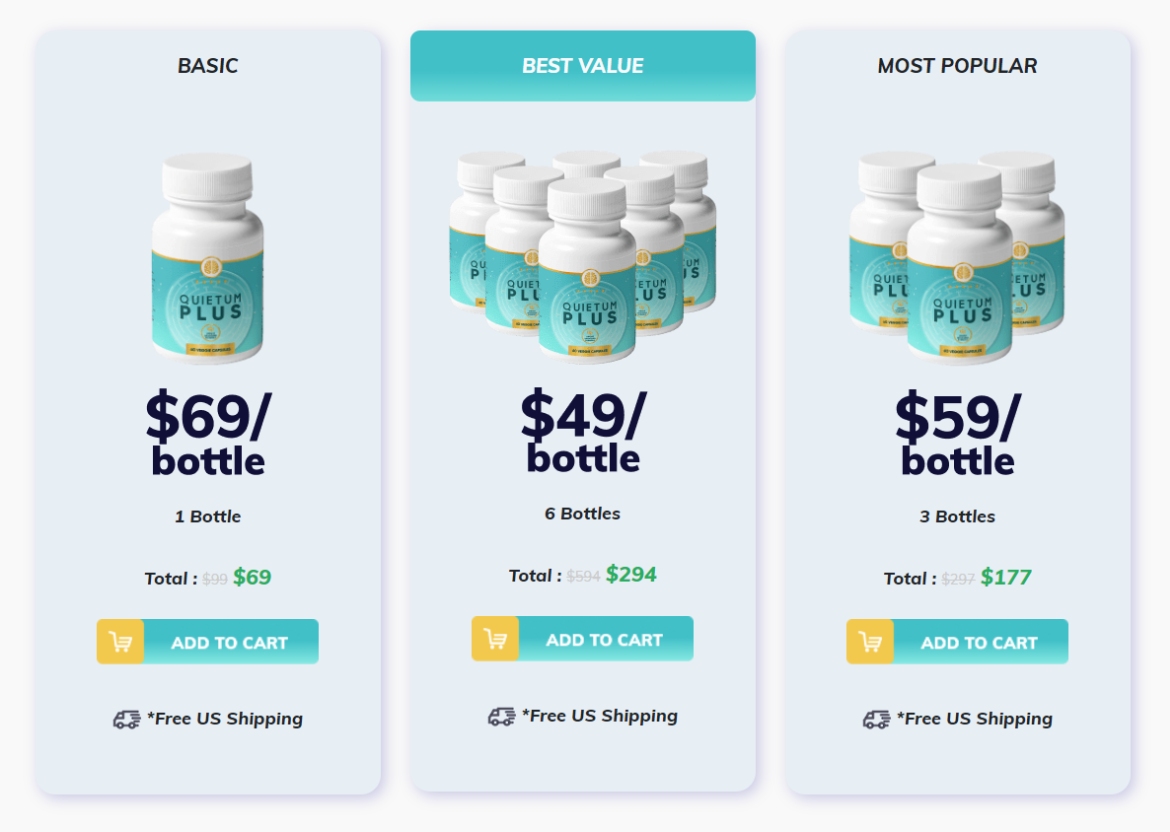Click the truck icon in the Best Value column

coord(500,717)
